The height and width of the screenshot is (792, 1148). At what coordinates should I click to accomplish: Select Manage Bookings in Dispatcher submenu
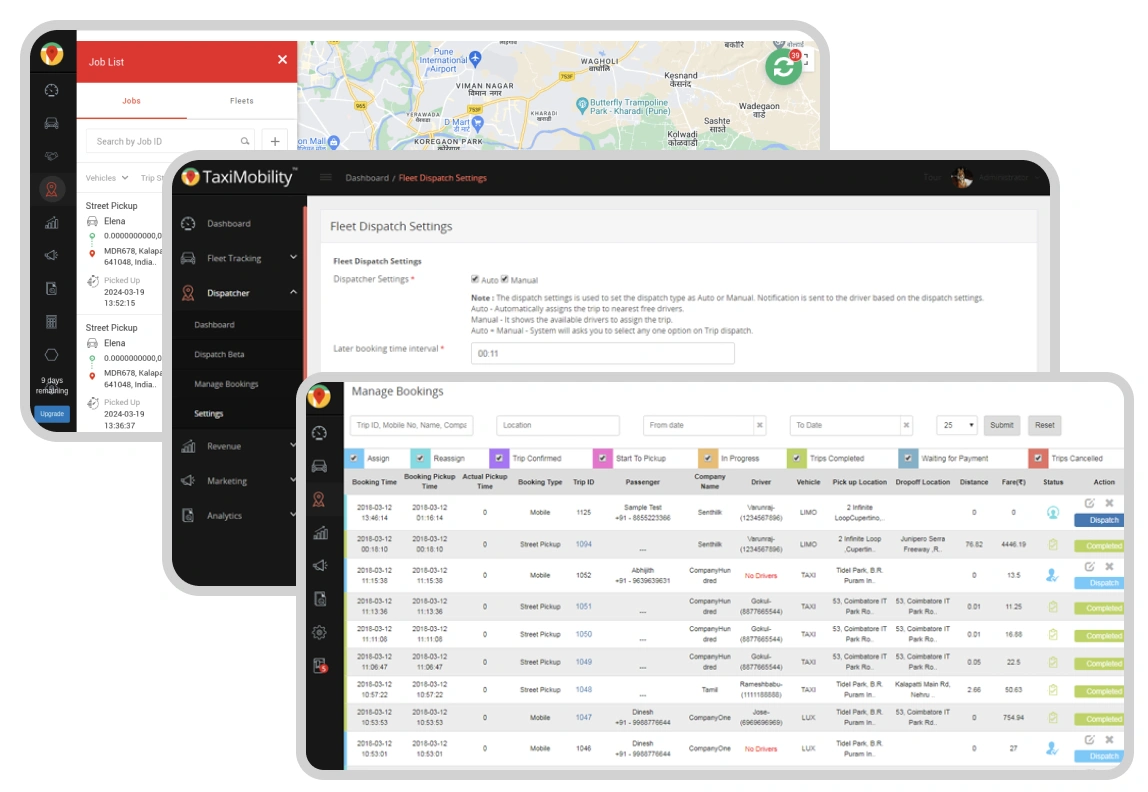tap(226, 384)
